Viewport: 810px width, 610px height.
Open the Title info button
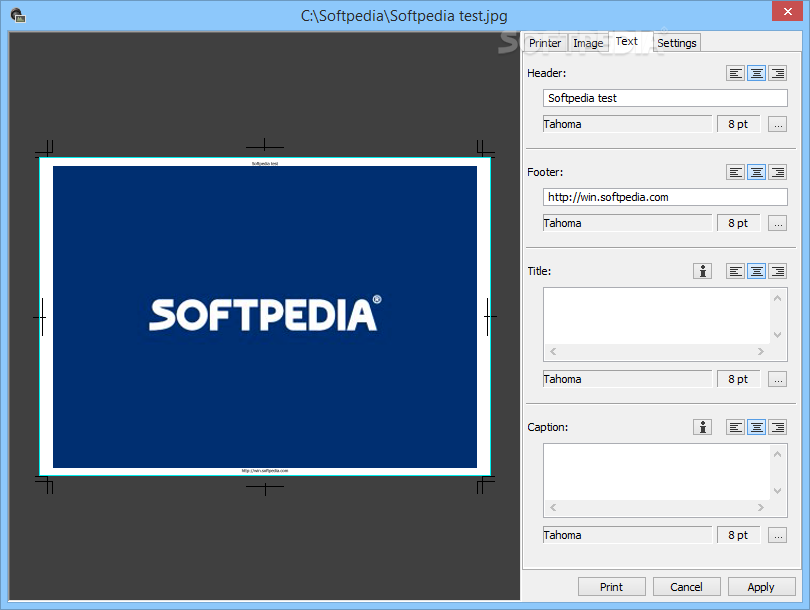tap(703, 271)
